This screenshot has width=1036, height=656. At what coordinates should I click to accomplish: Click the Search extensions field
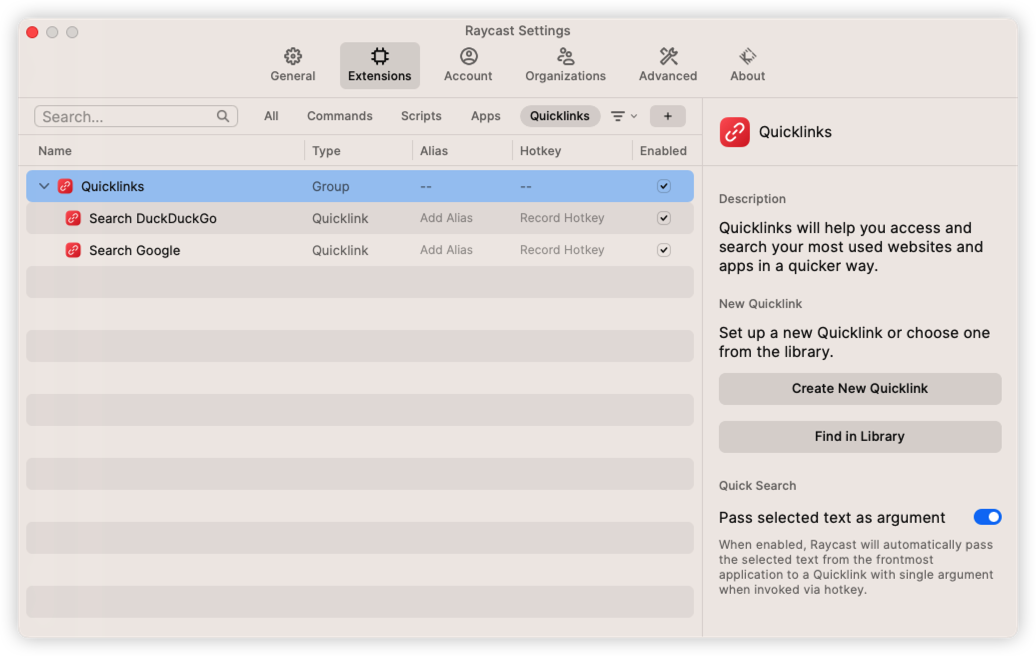[x=135, y=116]
